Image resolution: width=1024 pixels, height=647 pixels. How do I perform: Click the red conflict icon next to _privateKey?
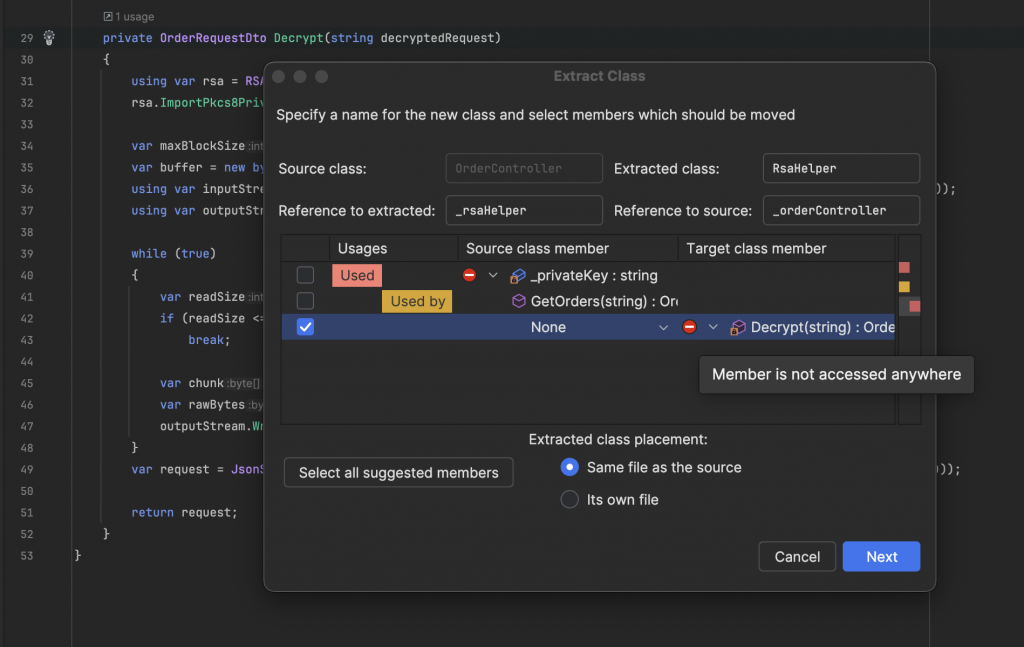469,275
